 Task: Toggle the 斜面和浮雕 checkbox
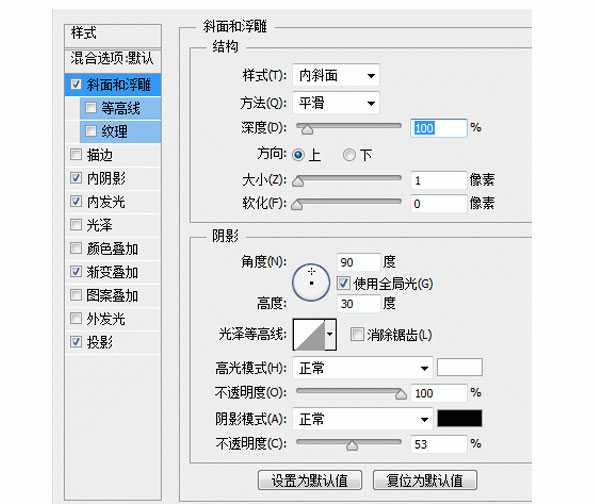tap(76, 84)
